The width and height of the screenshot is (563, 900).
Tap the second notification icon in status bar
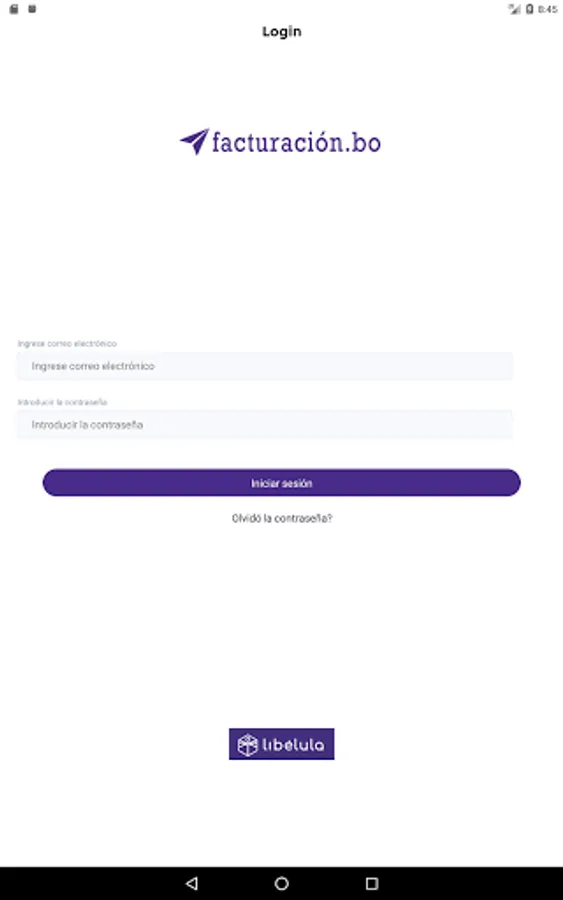(x=32, y=9)
